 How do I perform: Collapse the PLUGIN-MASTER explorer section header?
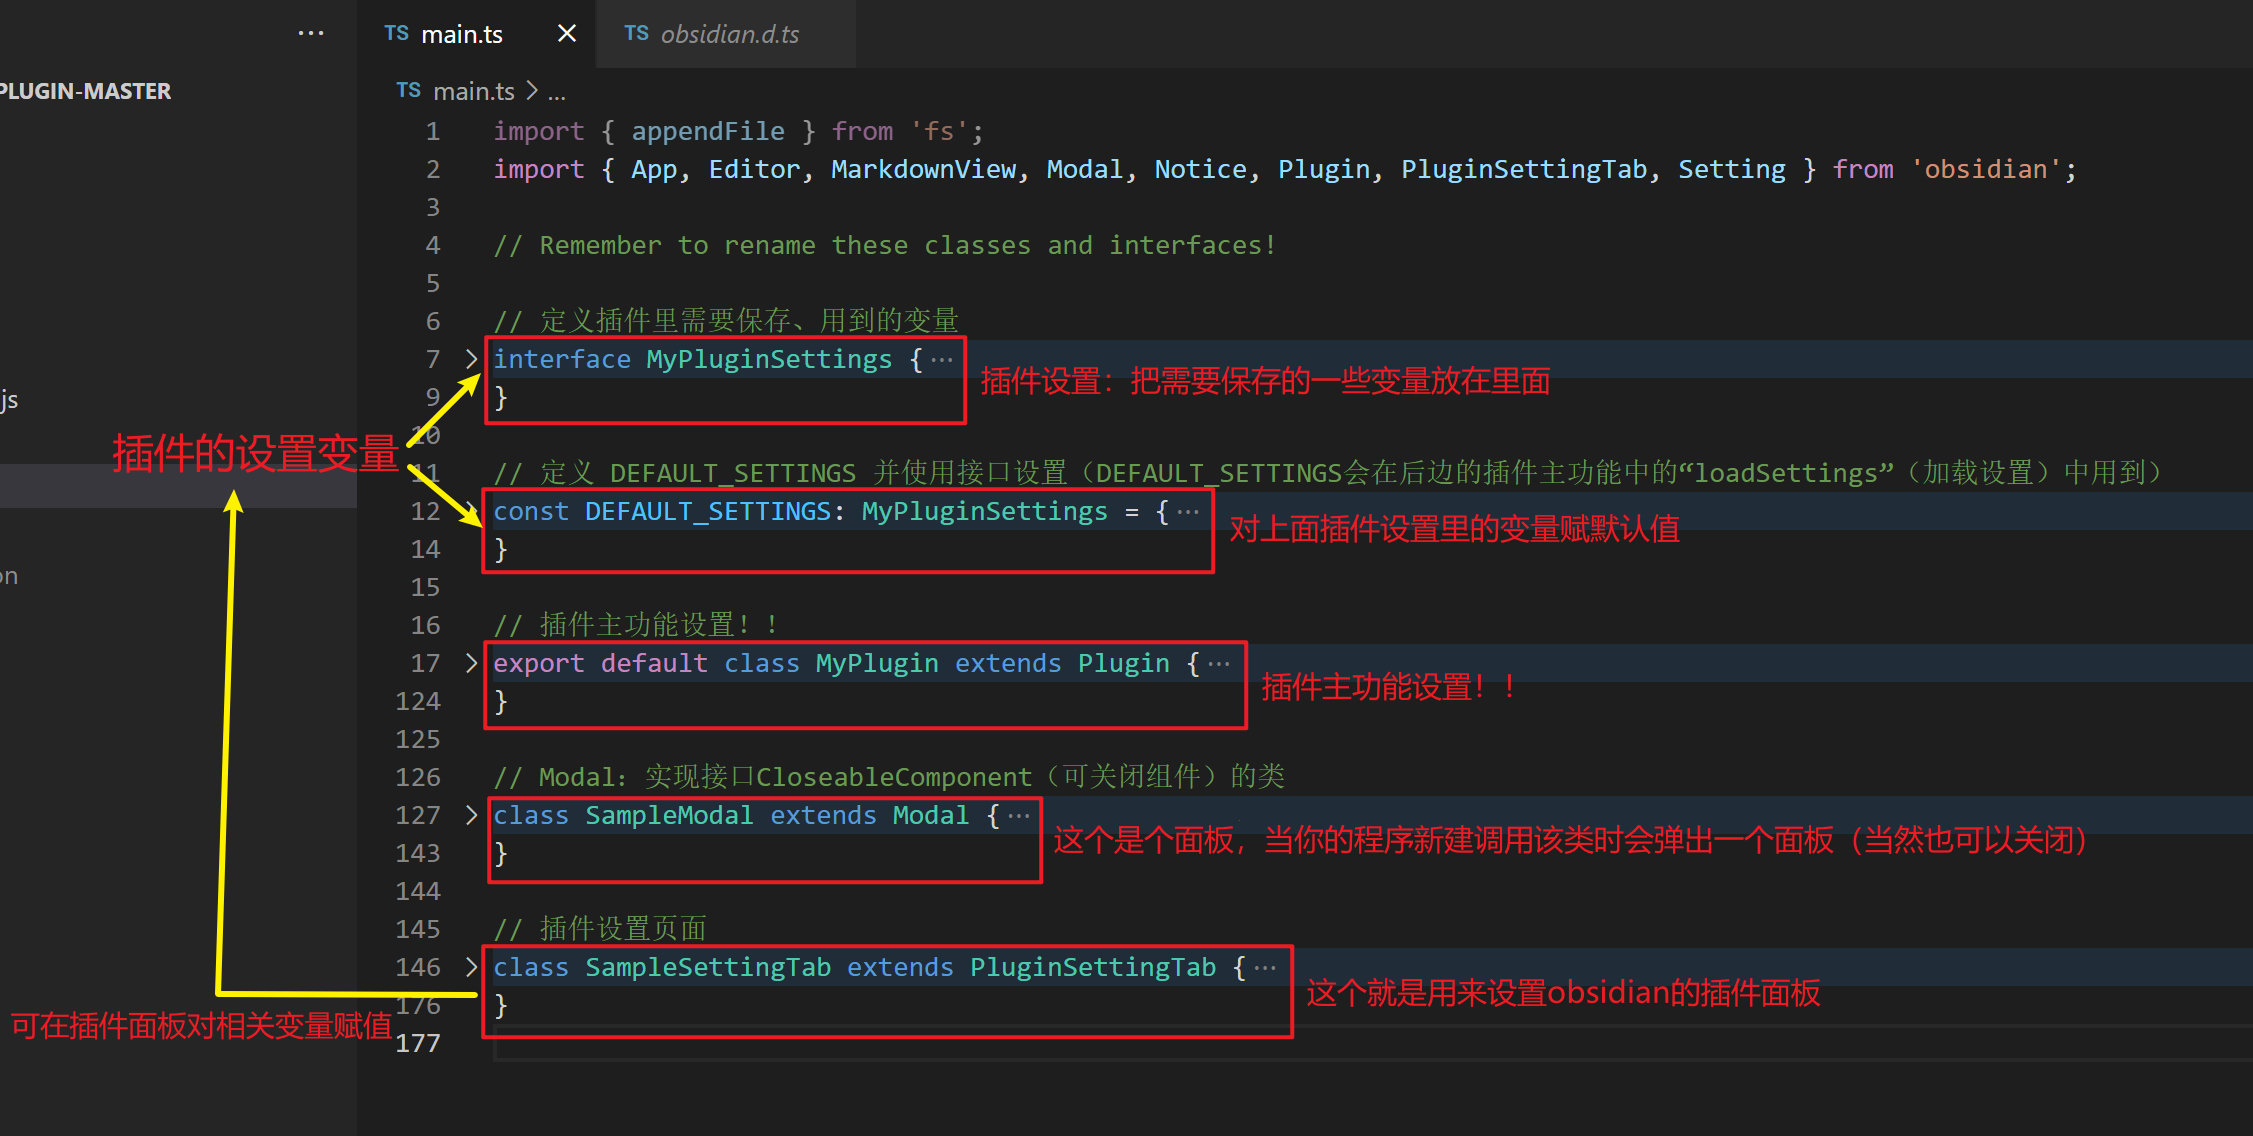coord(86,91)
